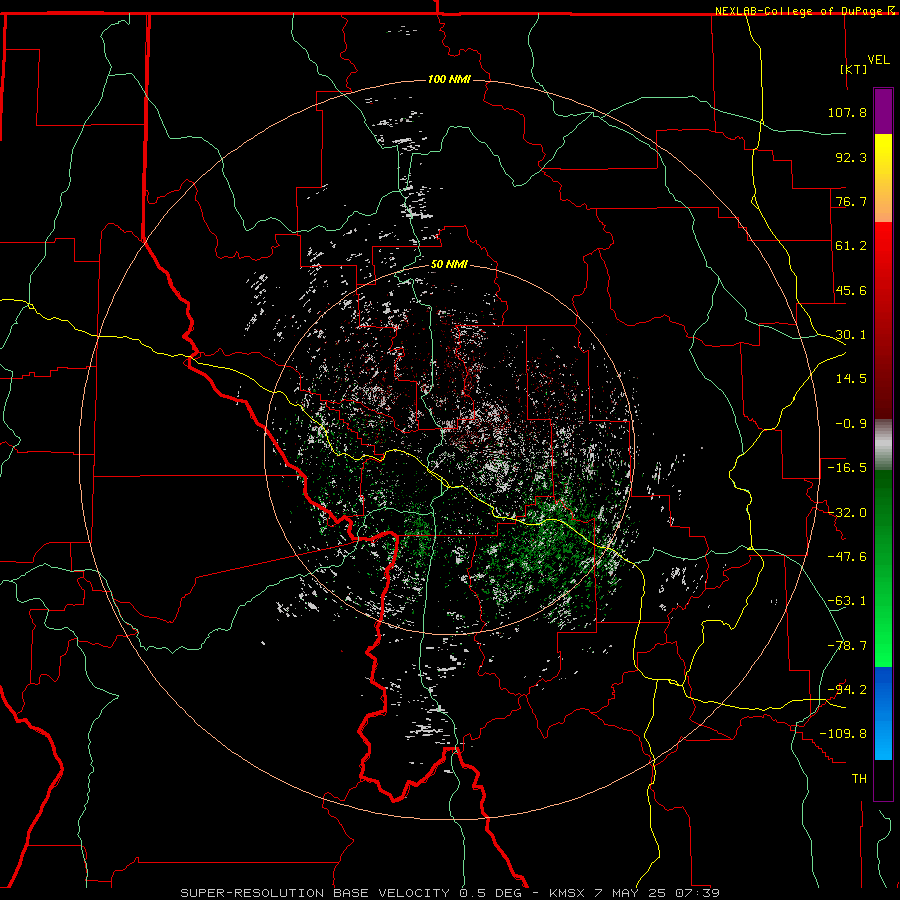Click the -94.2 legend value
The image size is (900, 900).
(847, 690)
